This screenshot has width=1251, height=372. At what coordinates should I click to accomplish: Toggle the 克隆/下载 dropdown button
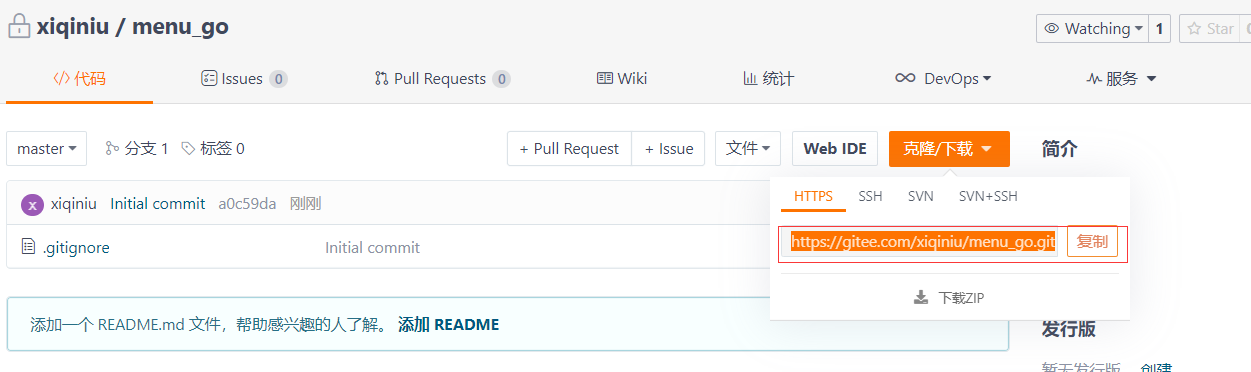click(949, 149)
